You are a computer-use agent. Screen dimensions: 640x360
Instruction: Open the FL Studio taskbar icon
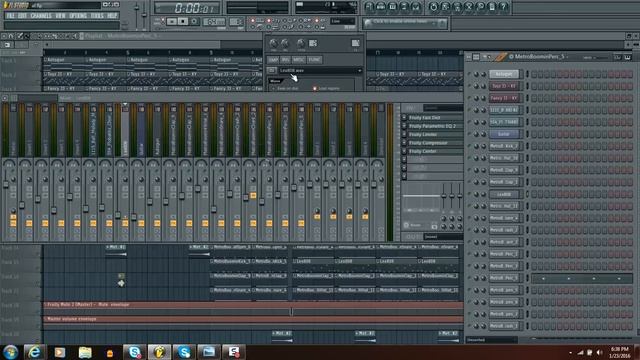(159, 352)
